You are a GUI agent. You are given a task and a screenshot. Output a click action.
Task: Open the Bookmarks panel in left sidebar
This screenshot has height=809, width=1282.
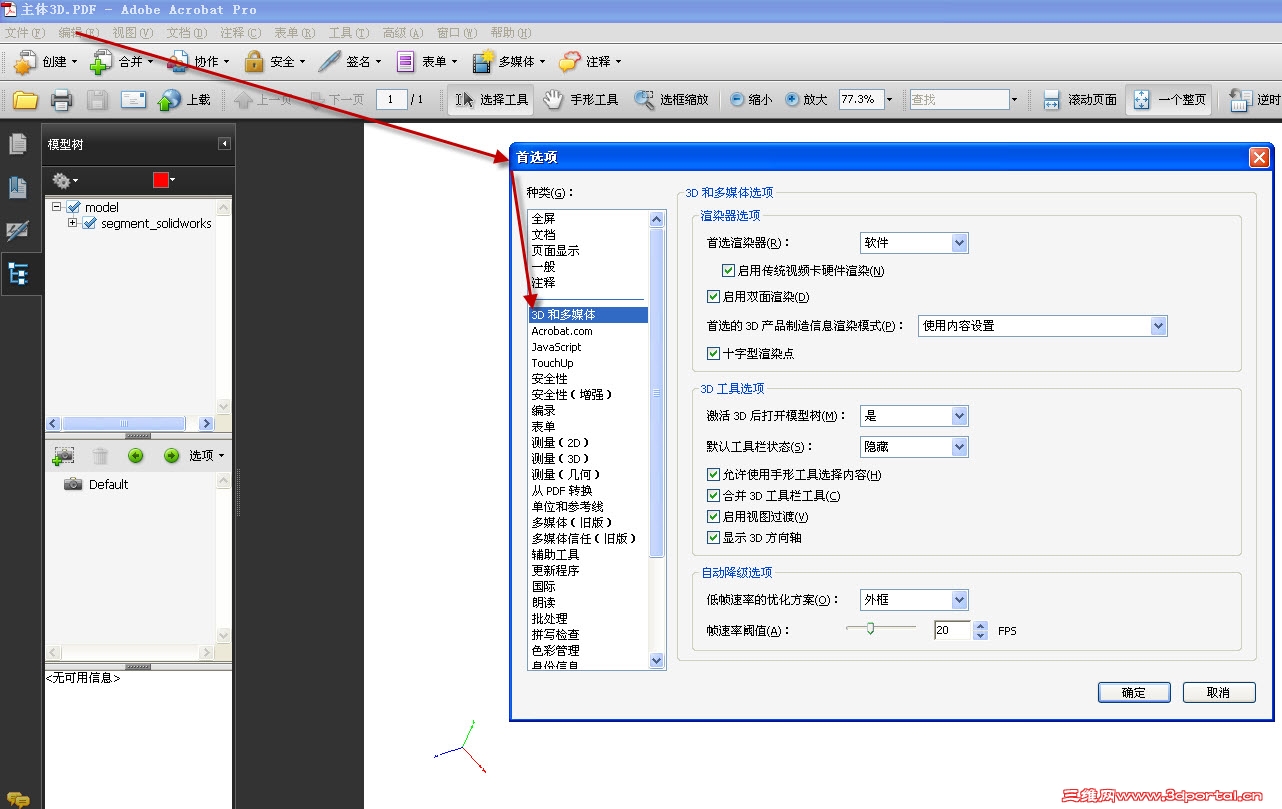[x=18, y=187]
